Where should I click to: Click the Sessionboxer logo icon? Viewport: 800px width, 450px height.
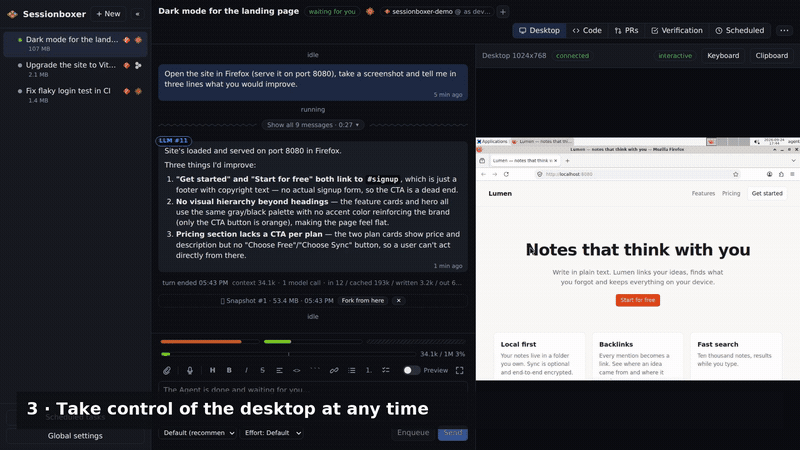pos(12,14)
